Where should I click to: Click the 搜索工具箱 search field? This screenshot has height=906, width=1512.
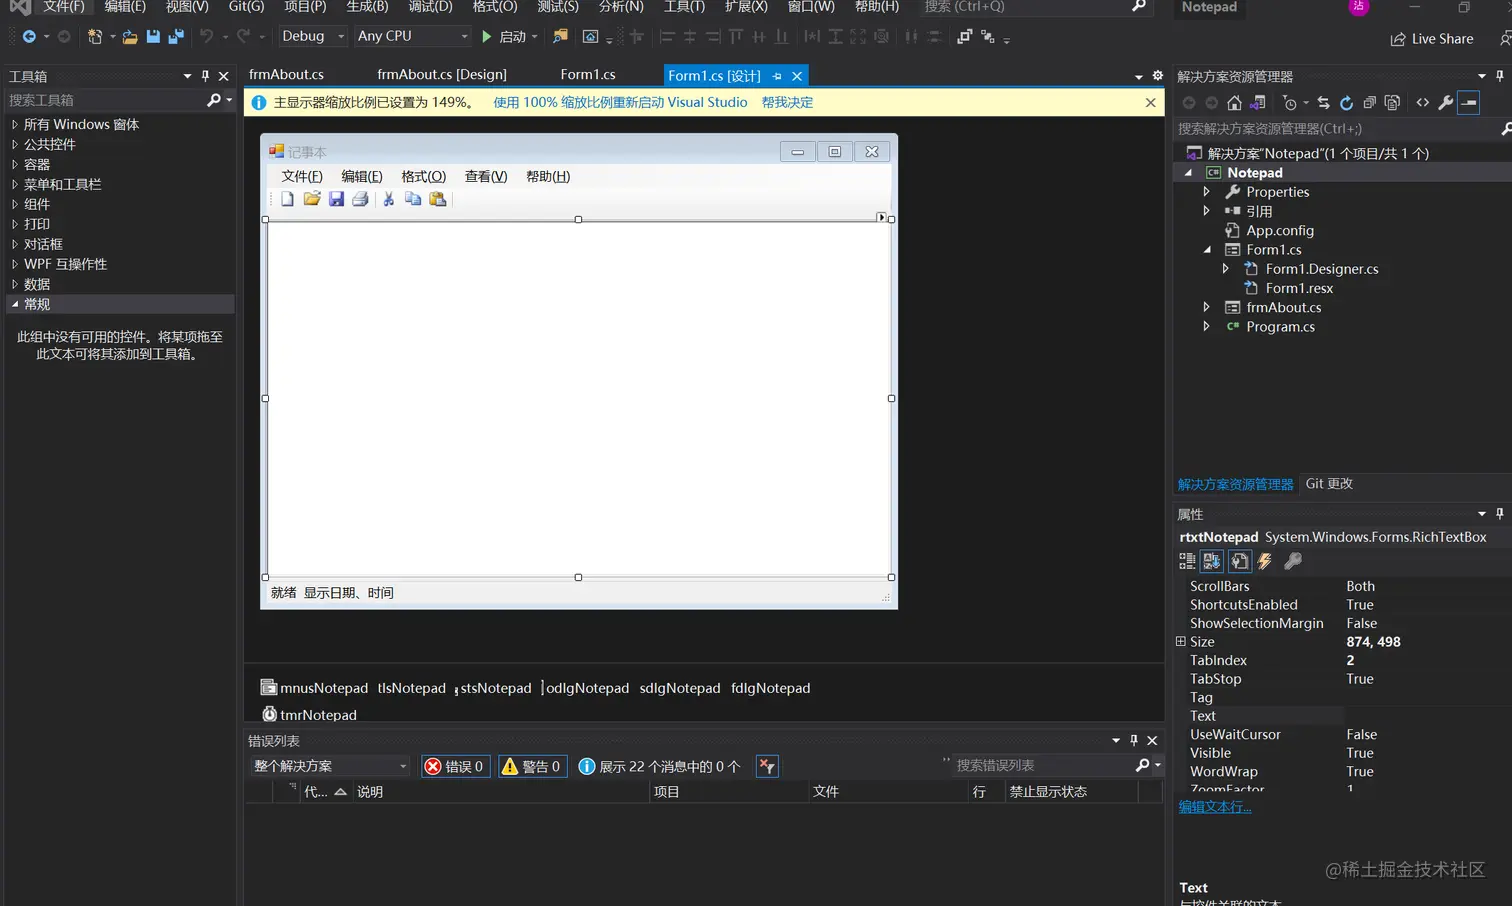click(105, 100)
